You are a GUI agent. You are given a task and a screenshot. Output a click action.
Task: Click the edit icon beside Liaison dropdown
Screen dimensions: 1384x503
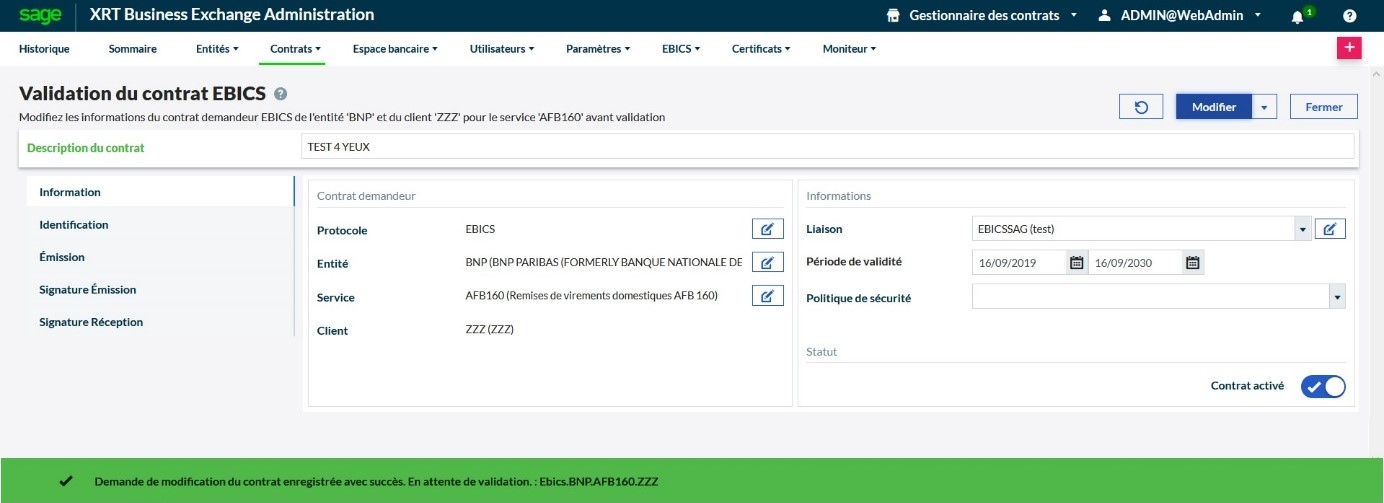pyautogui.click(x=1329, y=229)
